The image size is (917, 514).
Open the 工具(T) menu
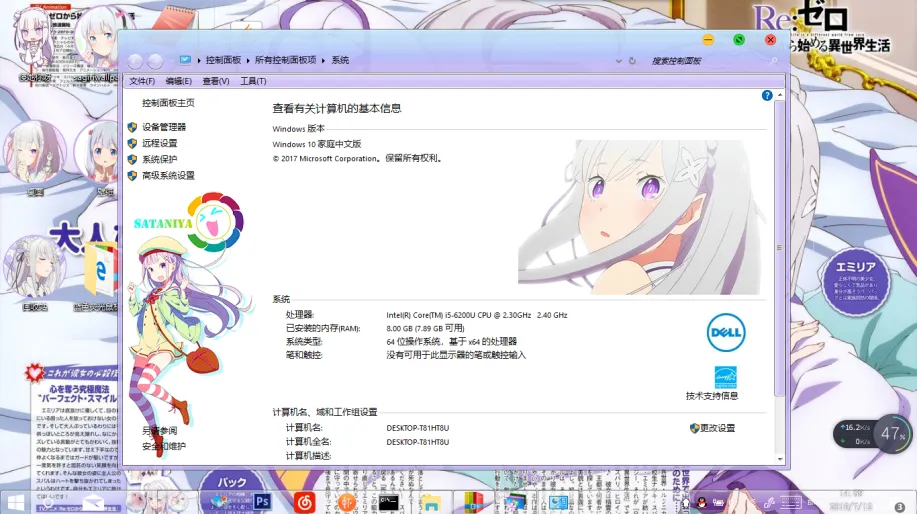pyautogui.click(x=253, y=81)
